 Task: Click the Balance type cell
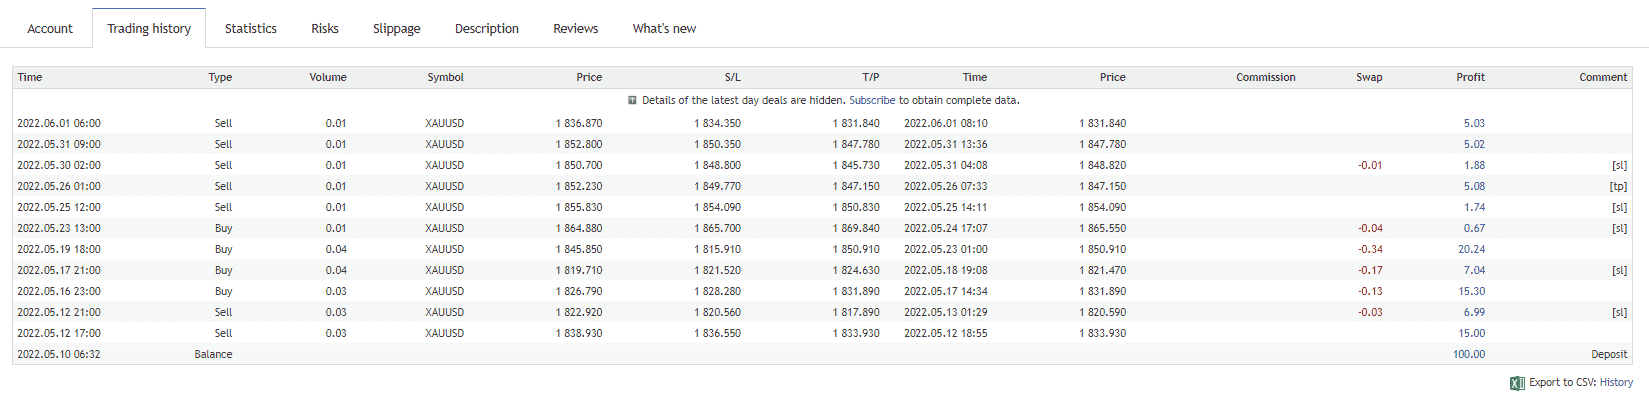click(213, 354)
